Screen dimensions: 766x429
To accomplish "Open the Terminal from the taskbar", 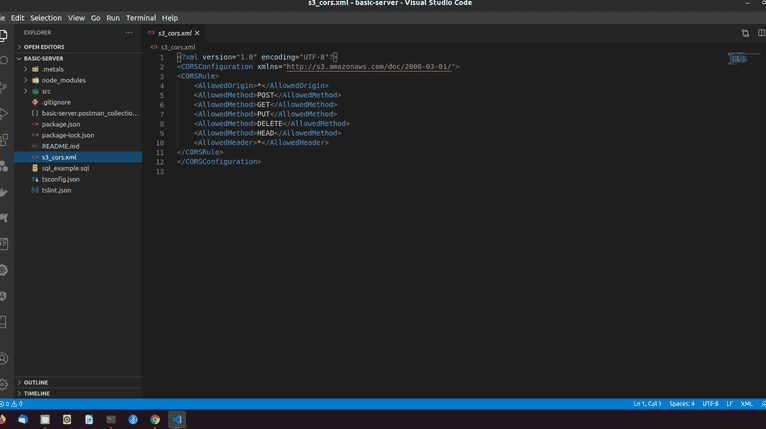I will 111,420.
